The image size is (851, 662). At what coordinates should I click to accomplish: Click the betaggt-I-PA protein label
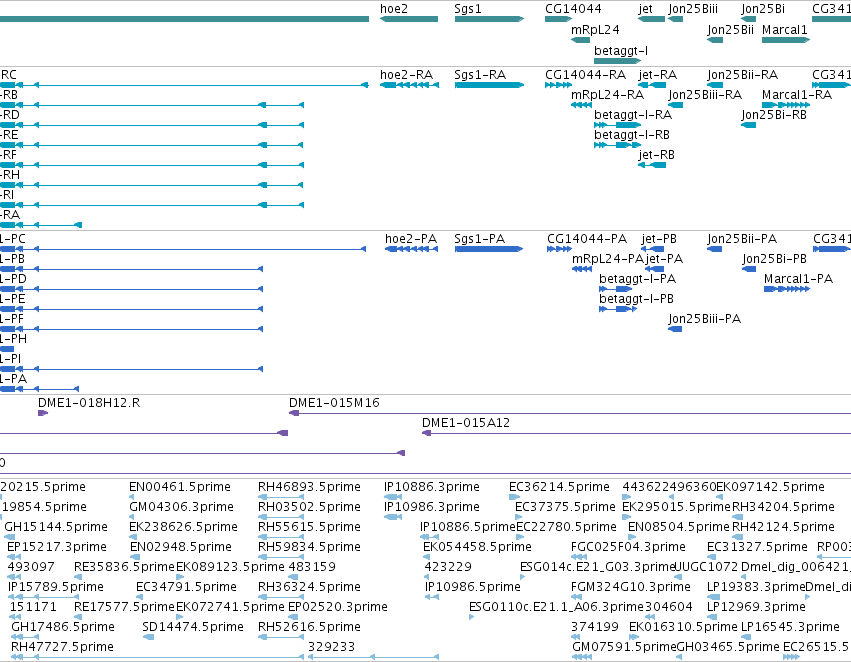pos(637,279)
